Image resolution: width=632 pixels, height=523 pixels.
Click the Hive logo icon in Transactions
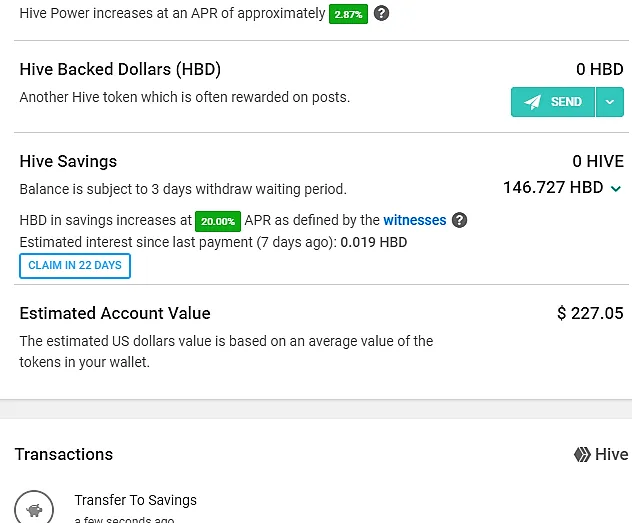pos(582,455)
